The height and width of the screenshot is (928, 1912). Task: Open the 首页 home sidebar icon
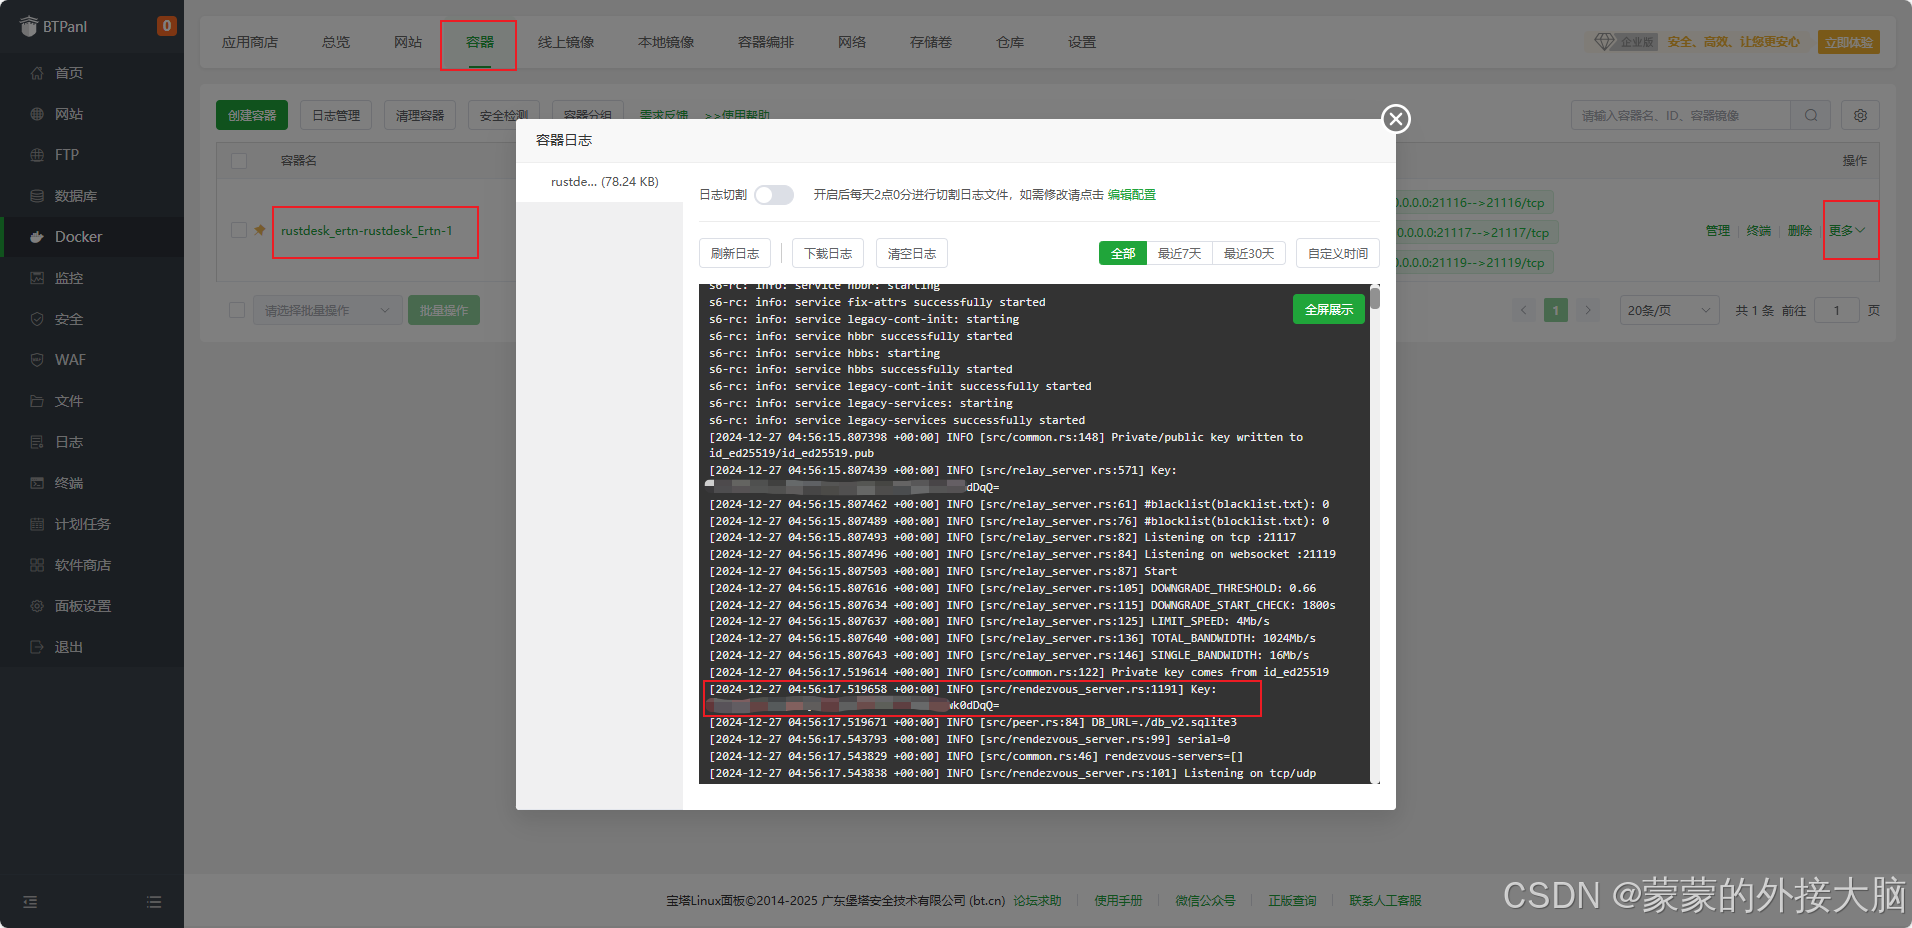(37, 73)
